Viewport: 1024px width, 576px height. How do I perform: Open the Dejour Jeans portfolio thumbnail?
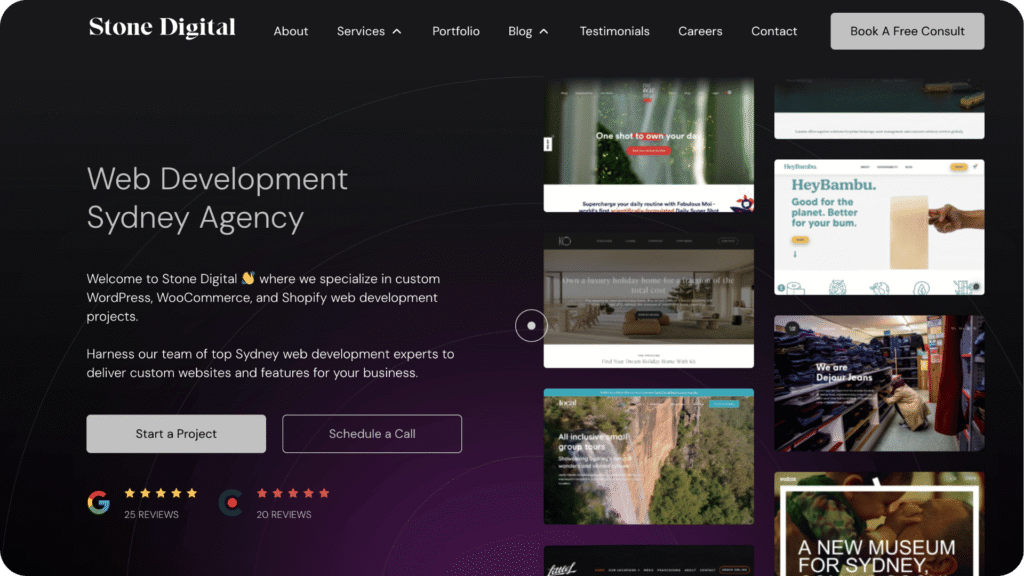click(x=879, y=383)
